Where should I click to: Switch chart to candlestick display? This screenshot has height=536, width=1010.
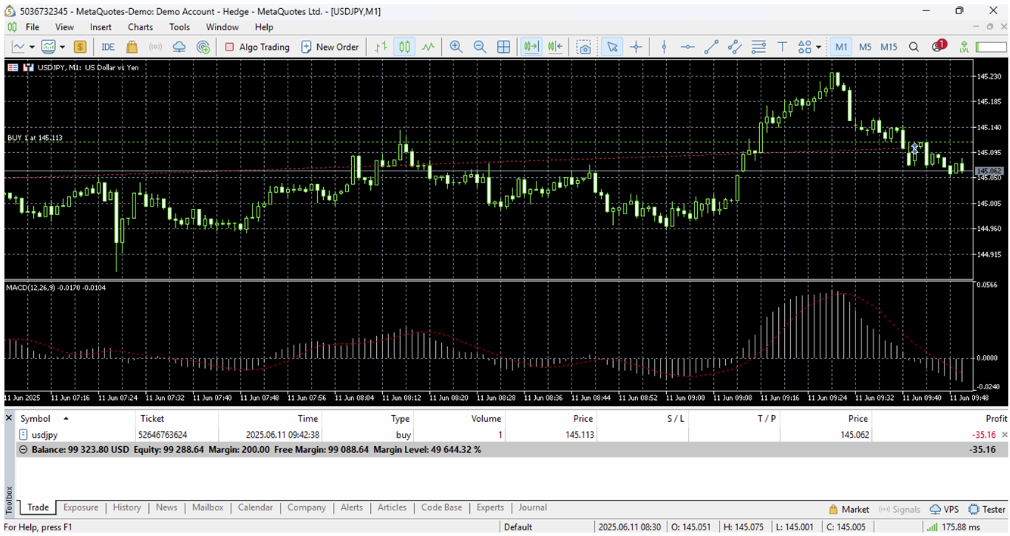[x=404, y=47]
